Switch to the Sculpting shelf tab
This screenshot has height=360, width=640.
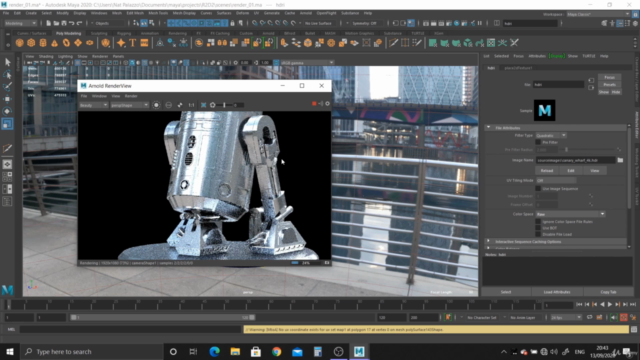point(99,33)
